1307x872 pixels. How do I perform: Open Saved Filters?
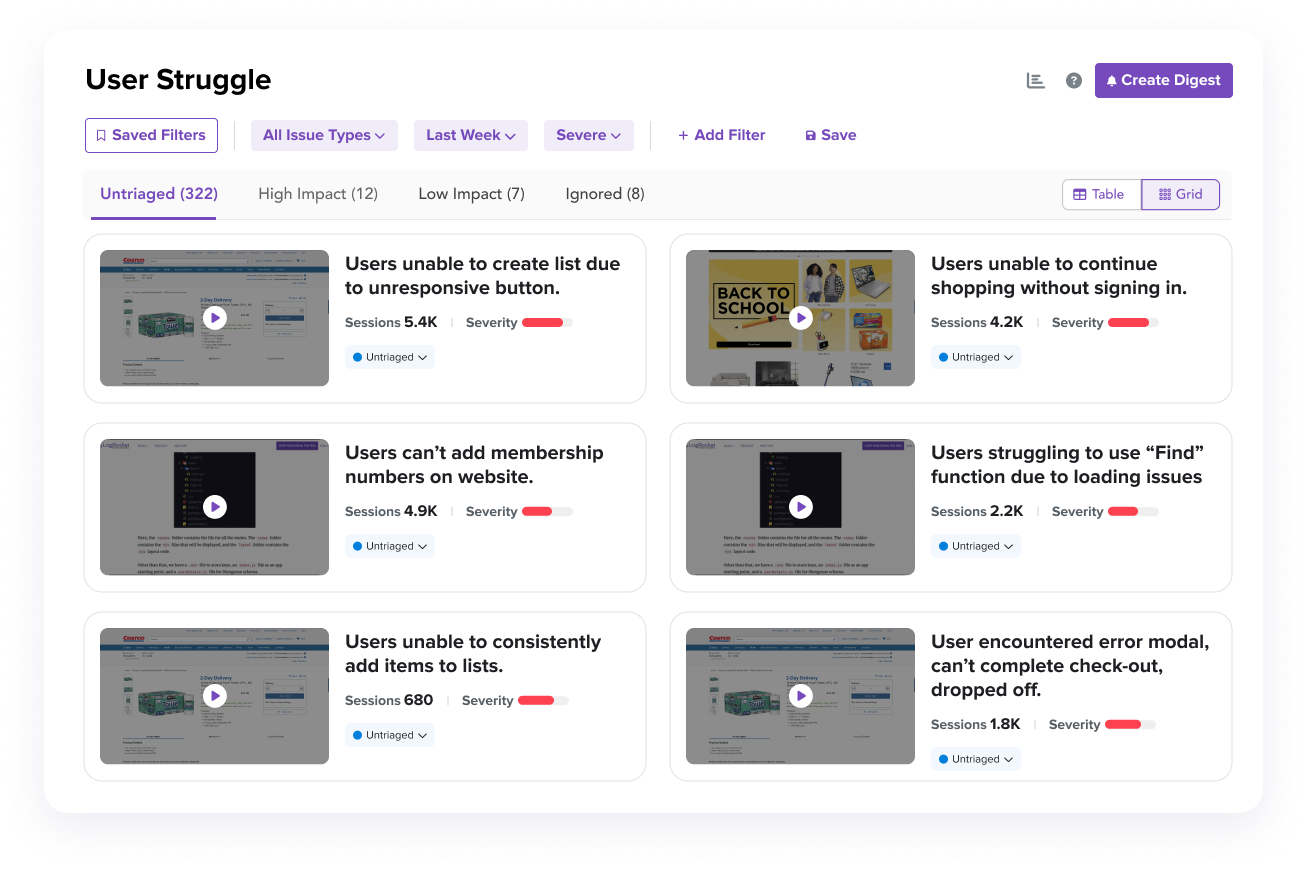pos(151,135)
